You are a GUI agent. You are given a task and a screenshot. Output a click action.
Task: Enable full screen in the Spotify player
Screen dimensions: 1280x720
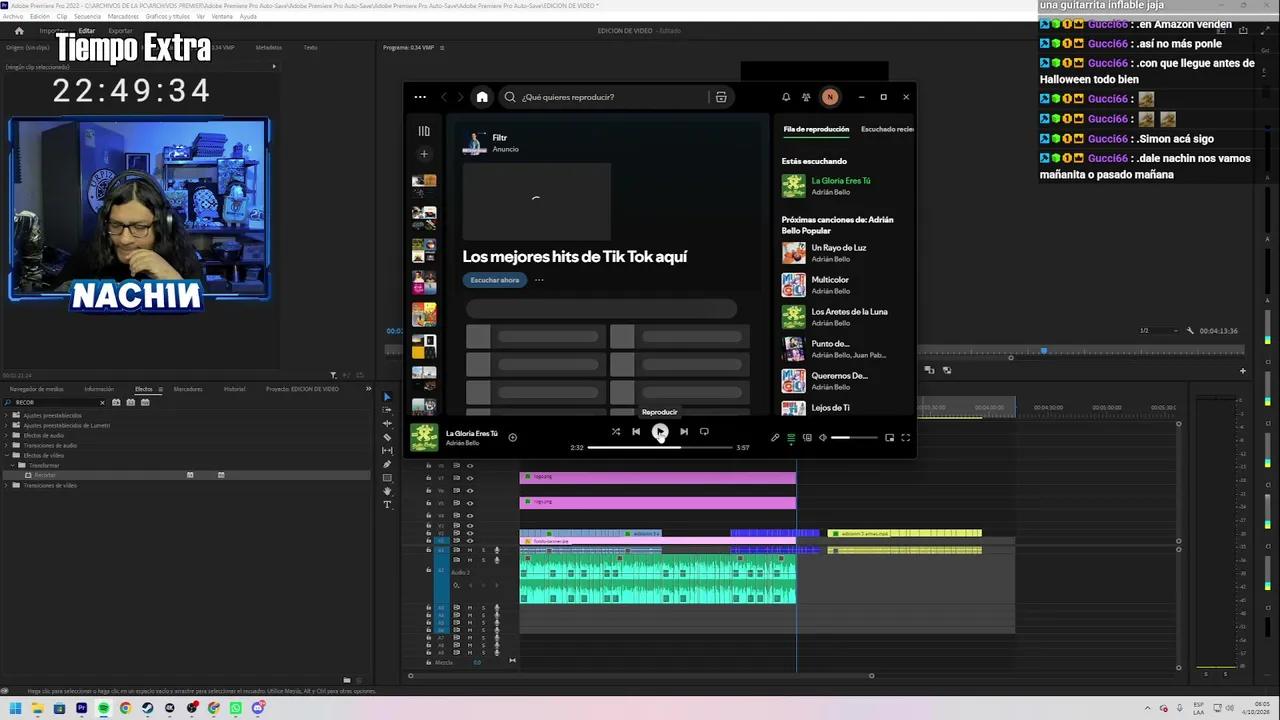(906, 437)
